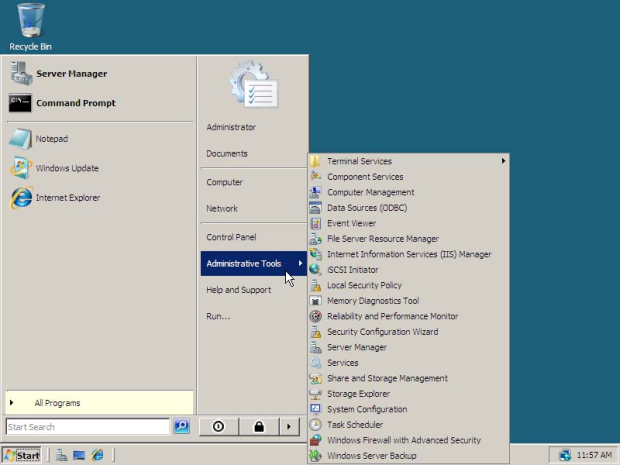
Task: Click the lock computer button
Action: point(259,427)
